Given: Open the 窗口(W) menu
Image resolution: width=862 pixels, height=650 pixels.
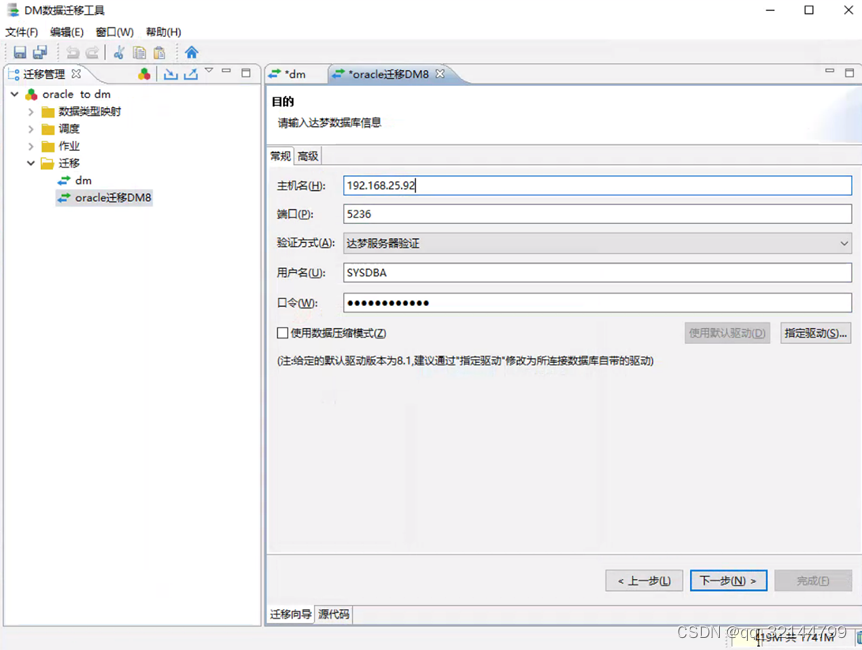Looking at the screenshot, I should 114,32.
